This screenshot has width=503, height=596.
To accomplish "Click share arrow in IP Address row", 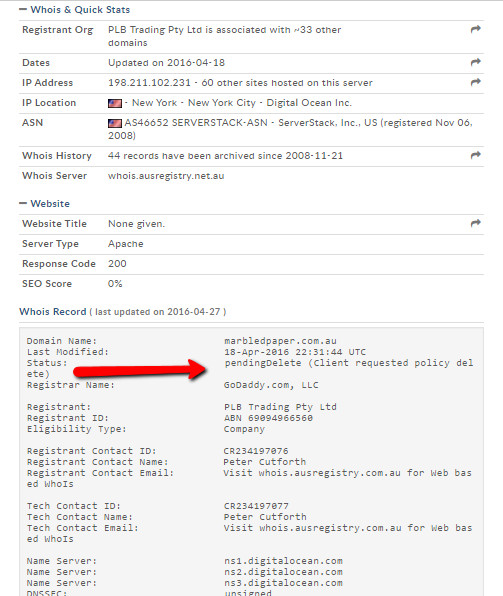I will point(476,82).
